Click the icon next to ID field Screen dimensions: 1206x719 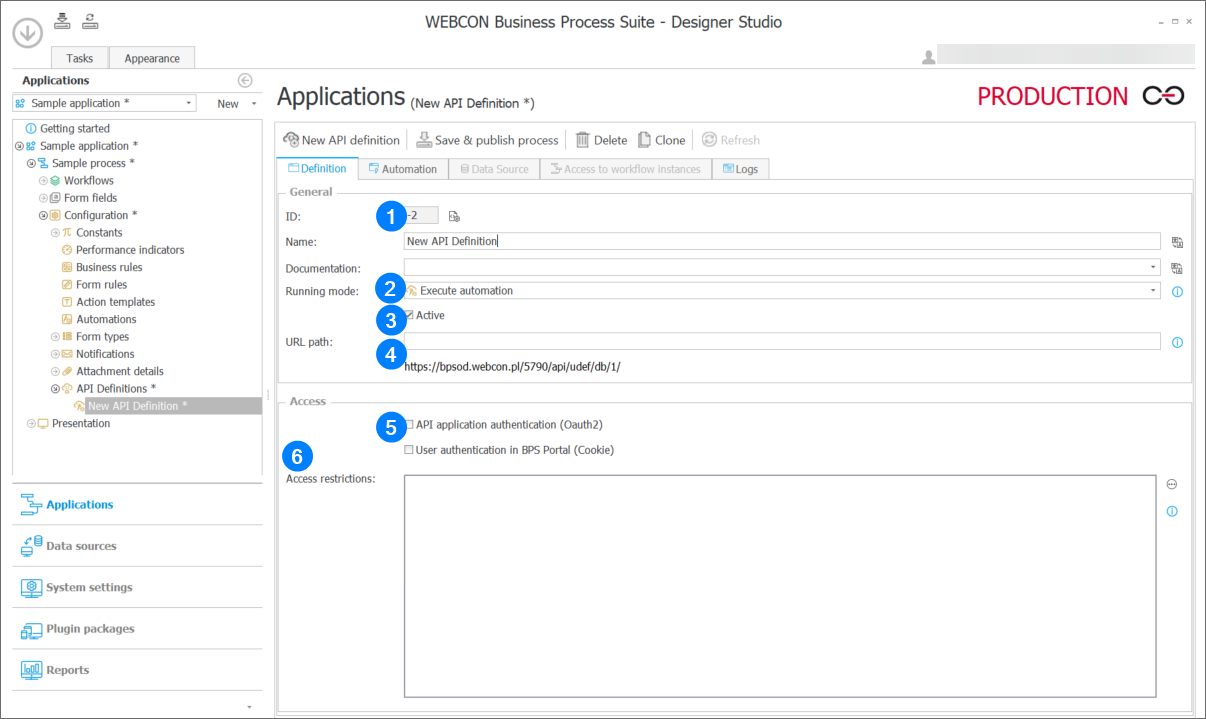[x=454, y=216]
